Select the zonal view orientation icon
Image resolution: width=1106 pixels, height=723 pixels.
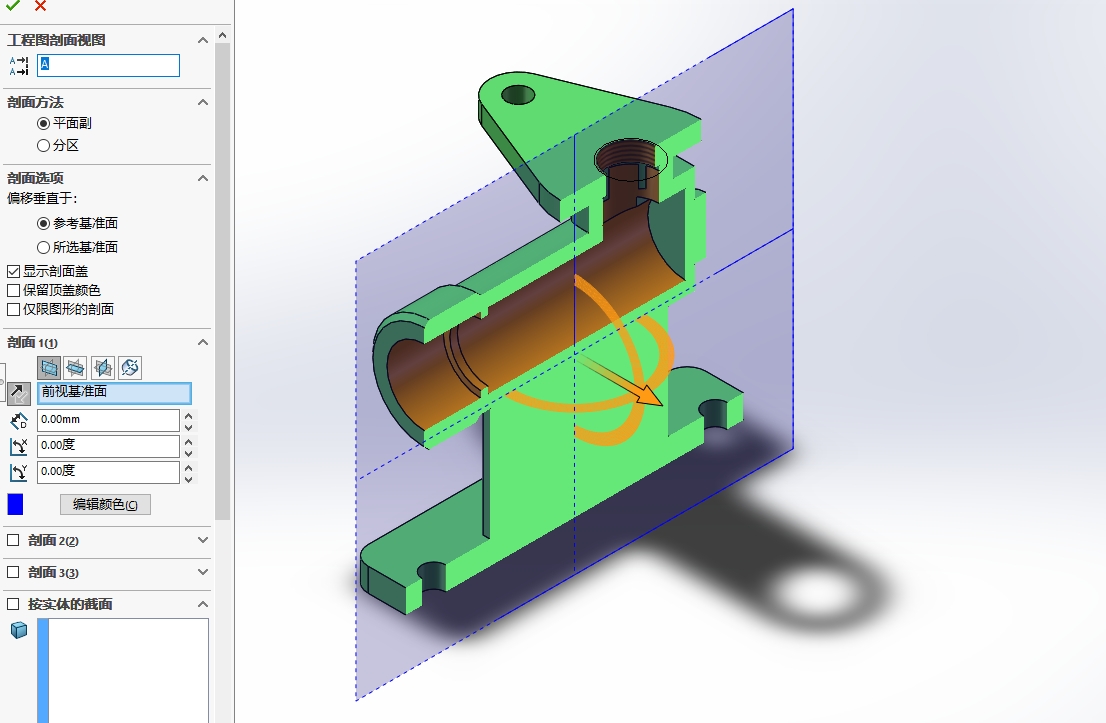click(130, 367)
